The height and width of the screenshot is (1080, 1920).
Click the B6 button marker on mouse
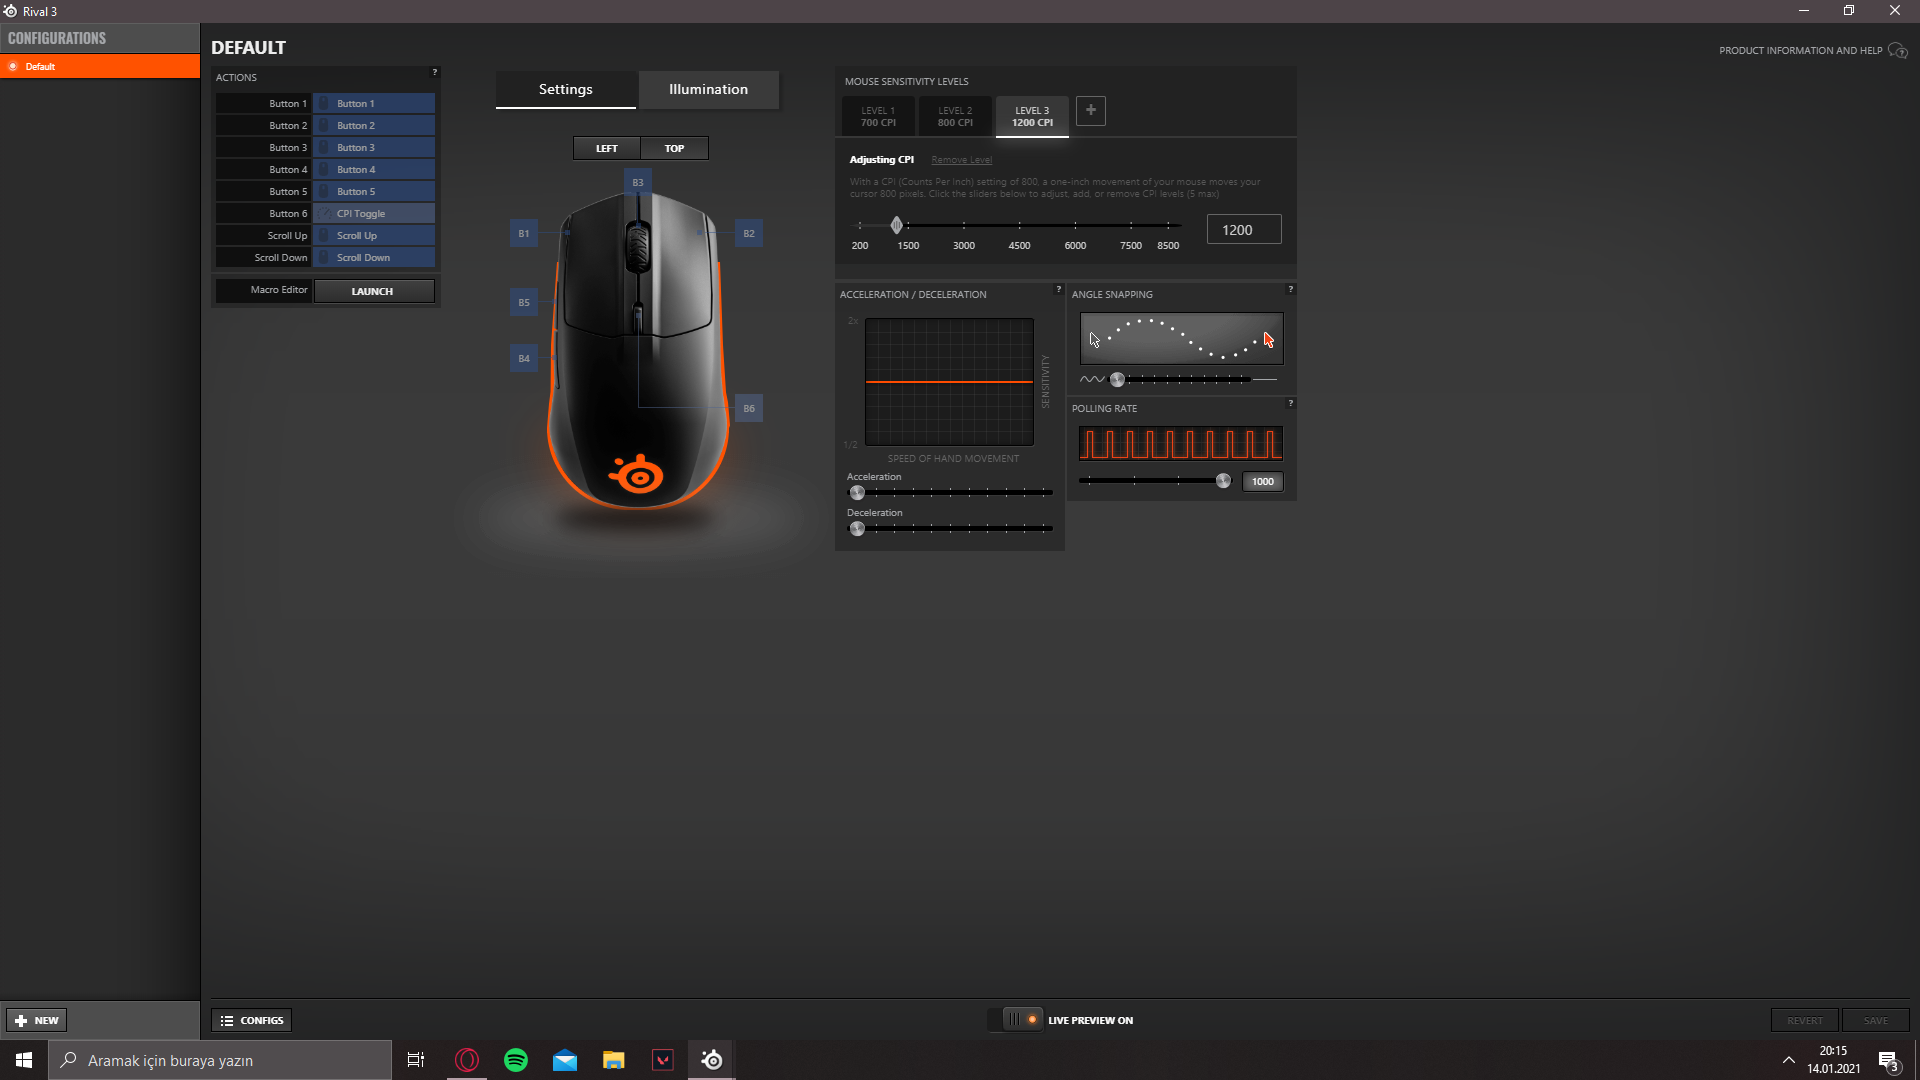pos(749,408)
